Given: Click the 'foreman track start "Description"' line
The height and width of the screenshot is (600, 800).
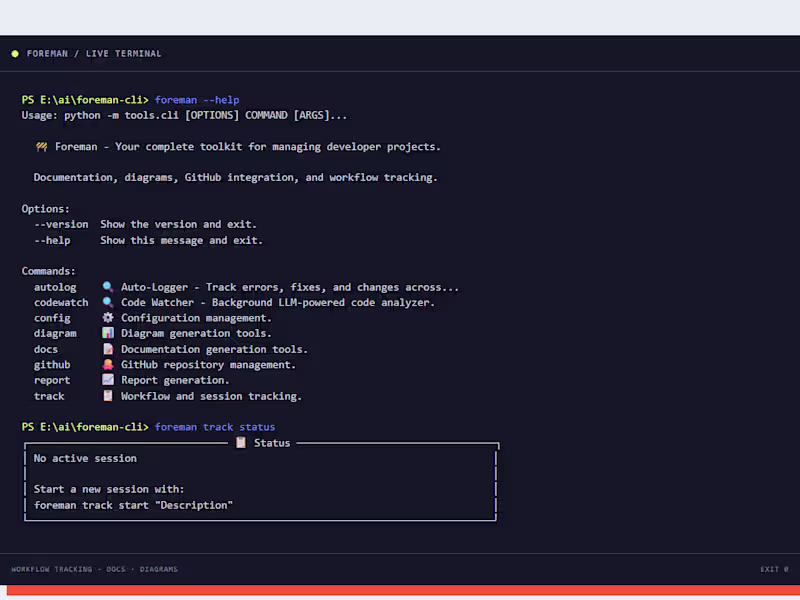Looking at the screenshot, I should click(134, 505).
